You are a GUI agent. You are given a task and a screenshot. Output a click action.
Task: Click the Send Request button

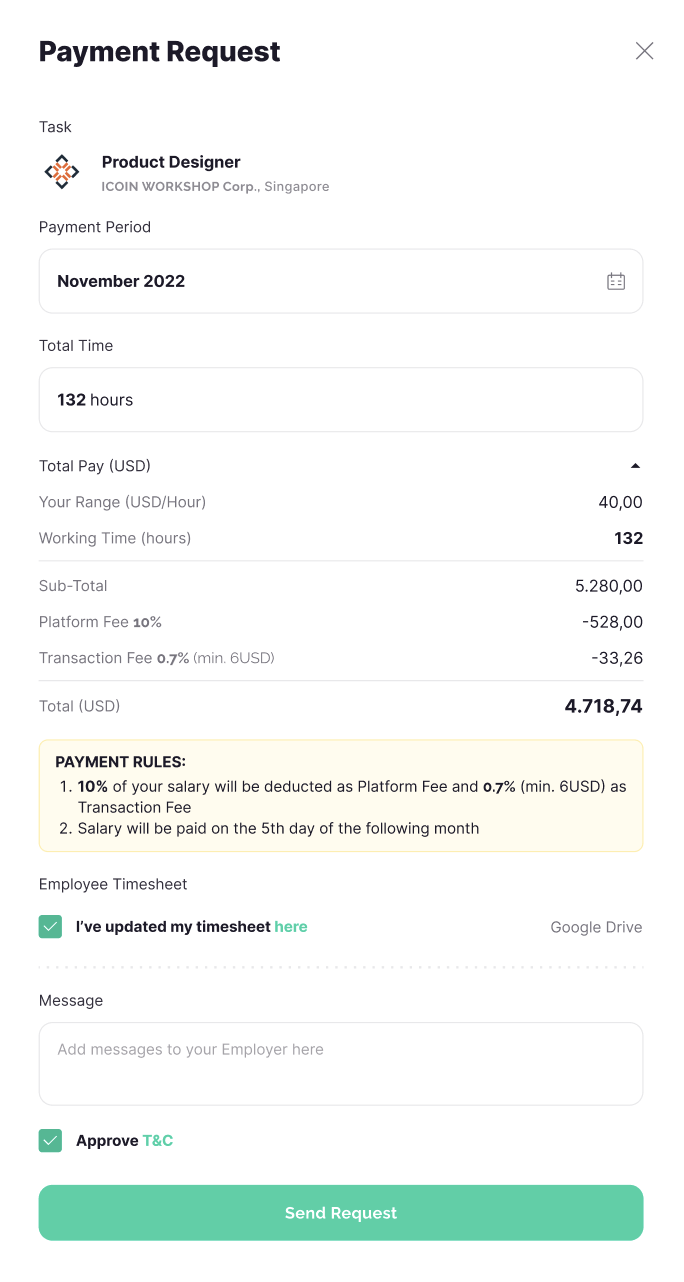pos(341,1213)
